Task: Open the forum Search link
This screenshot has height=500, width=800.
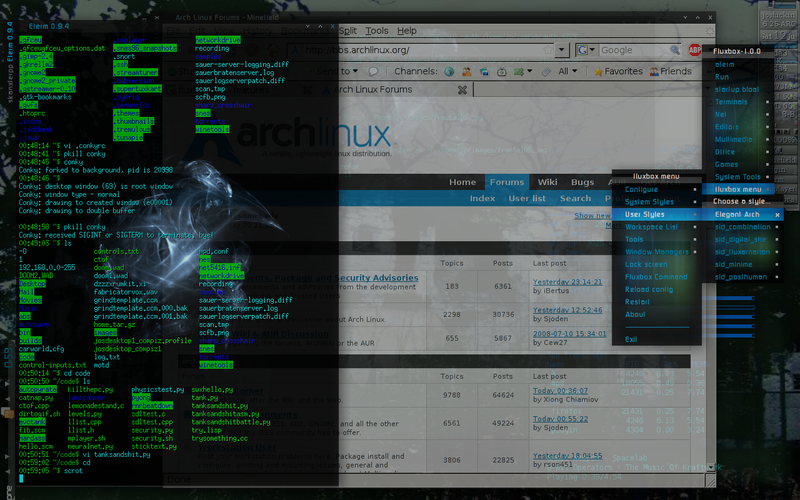Action: [x=575, y=198]
